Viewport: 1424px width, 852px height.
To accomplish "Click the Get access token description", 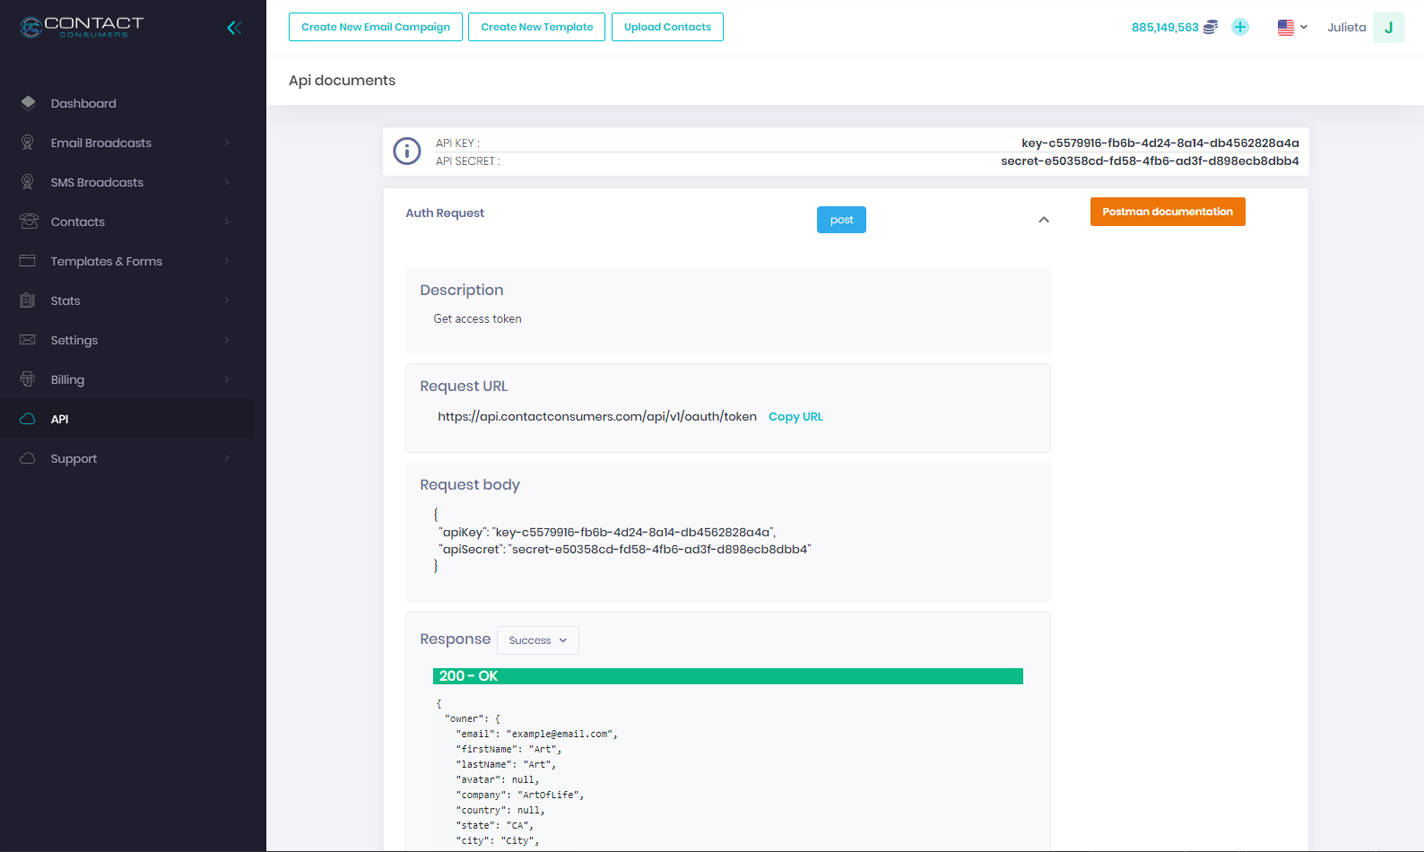I will pos(477,319).
